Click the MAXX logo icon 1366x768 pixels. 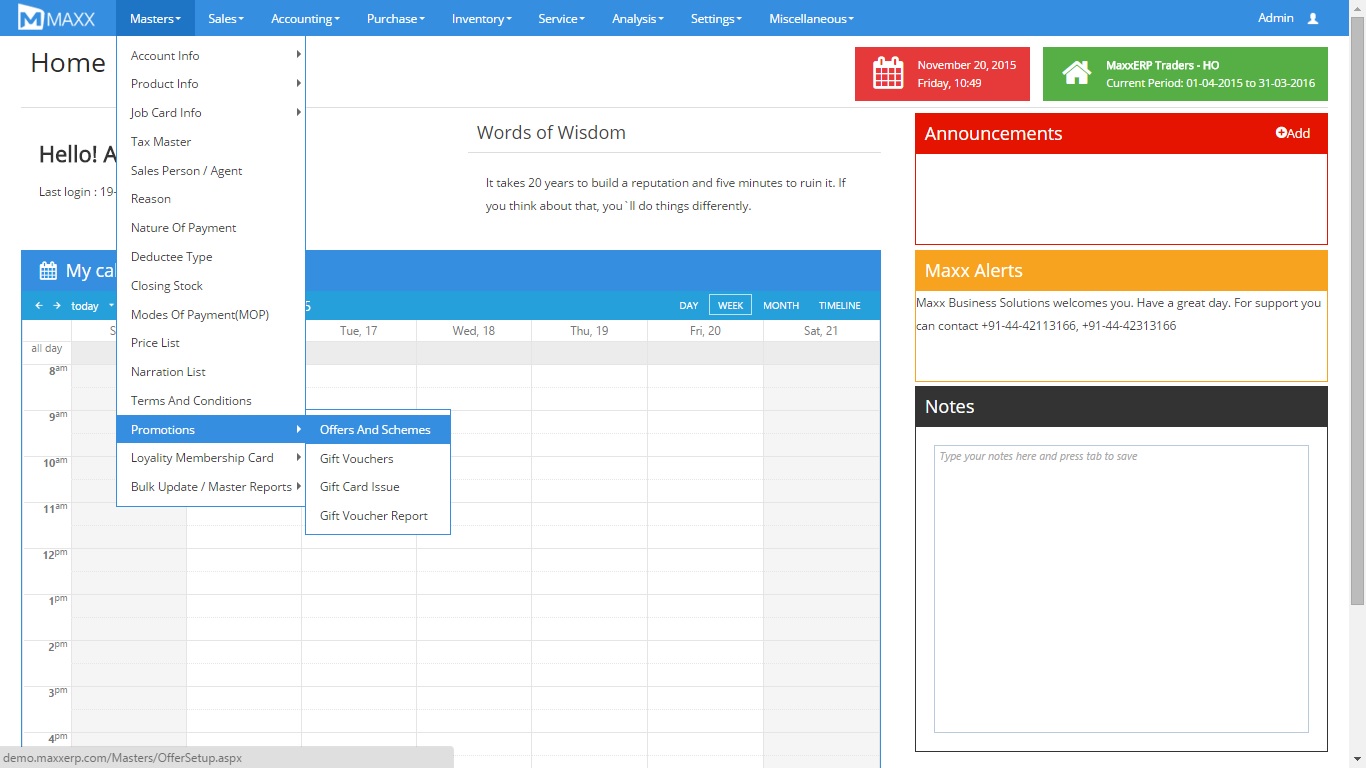point(31,18)
